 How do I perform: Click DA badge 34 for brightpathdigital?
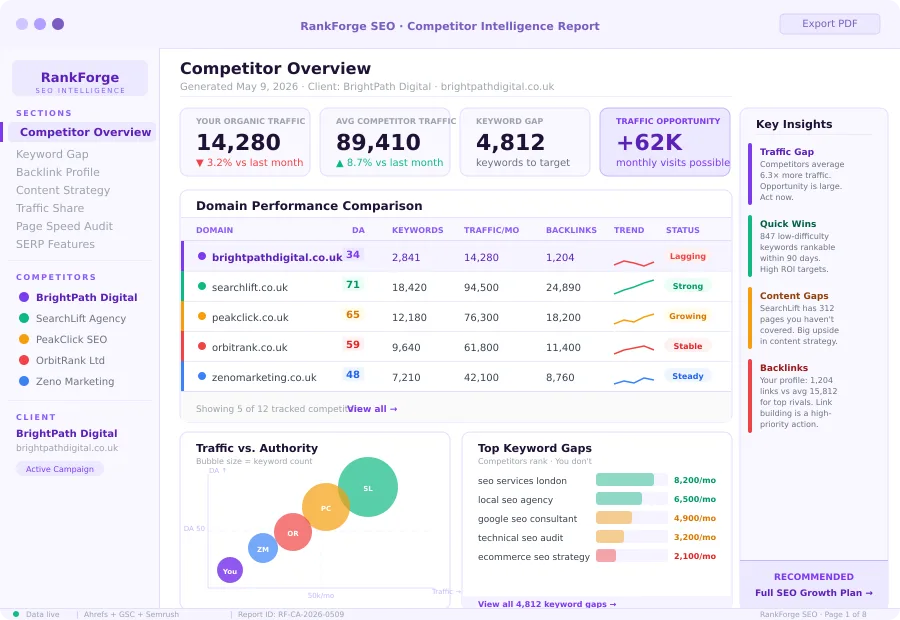pyautogui.click(x=353, y=255)
